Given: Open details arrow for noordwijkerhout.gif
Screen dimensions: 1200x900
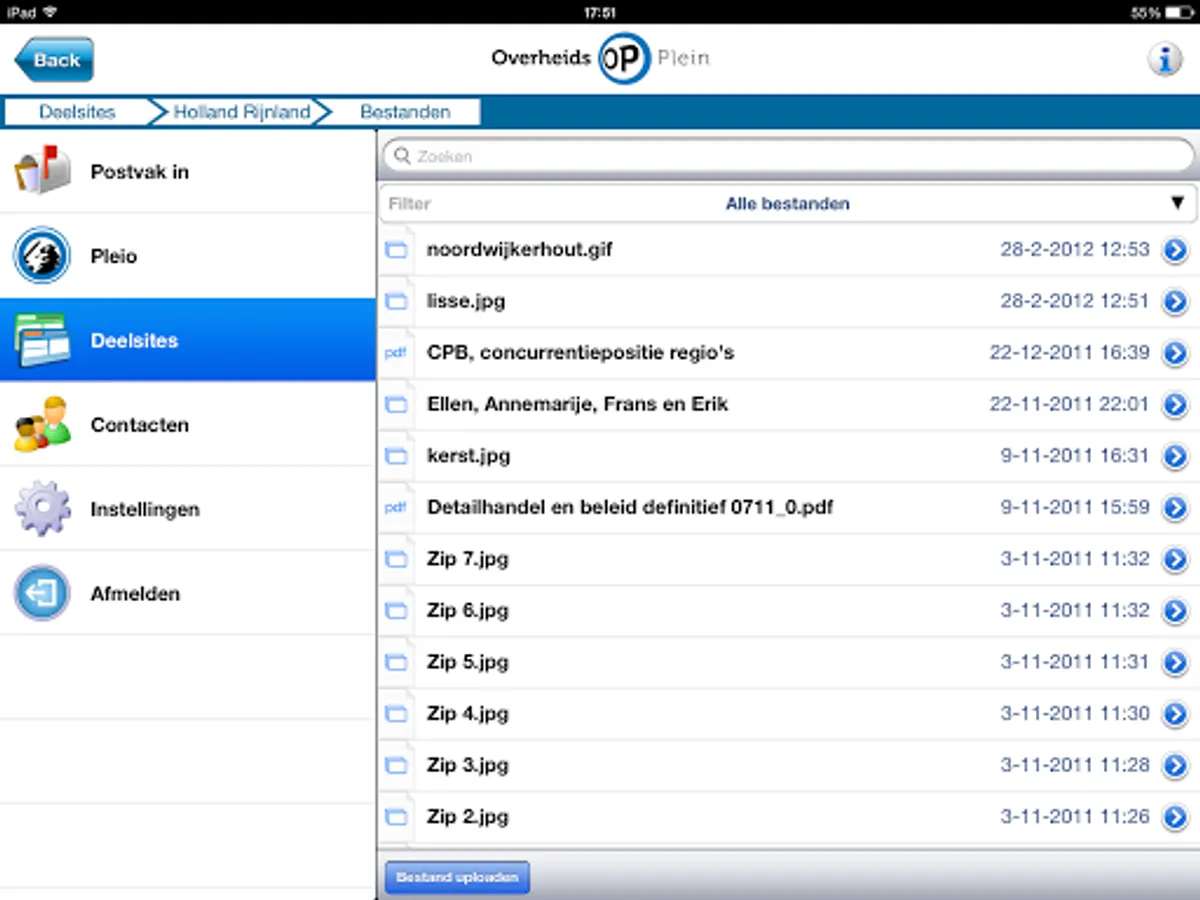Looking at the screenshot, I should (1174, 251).
